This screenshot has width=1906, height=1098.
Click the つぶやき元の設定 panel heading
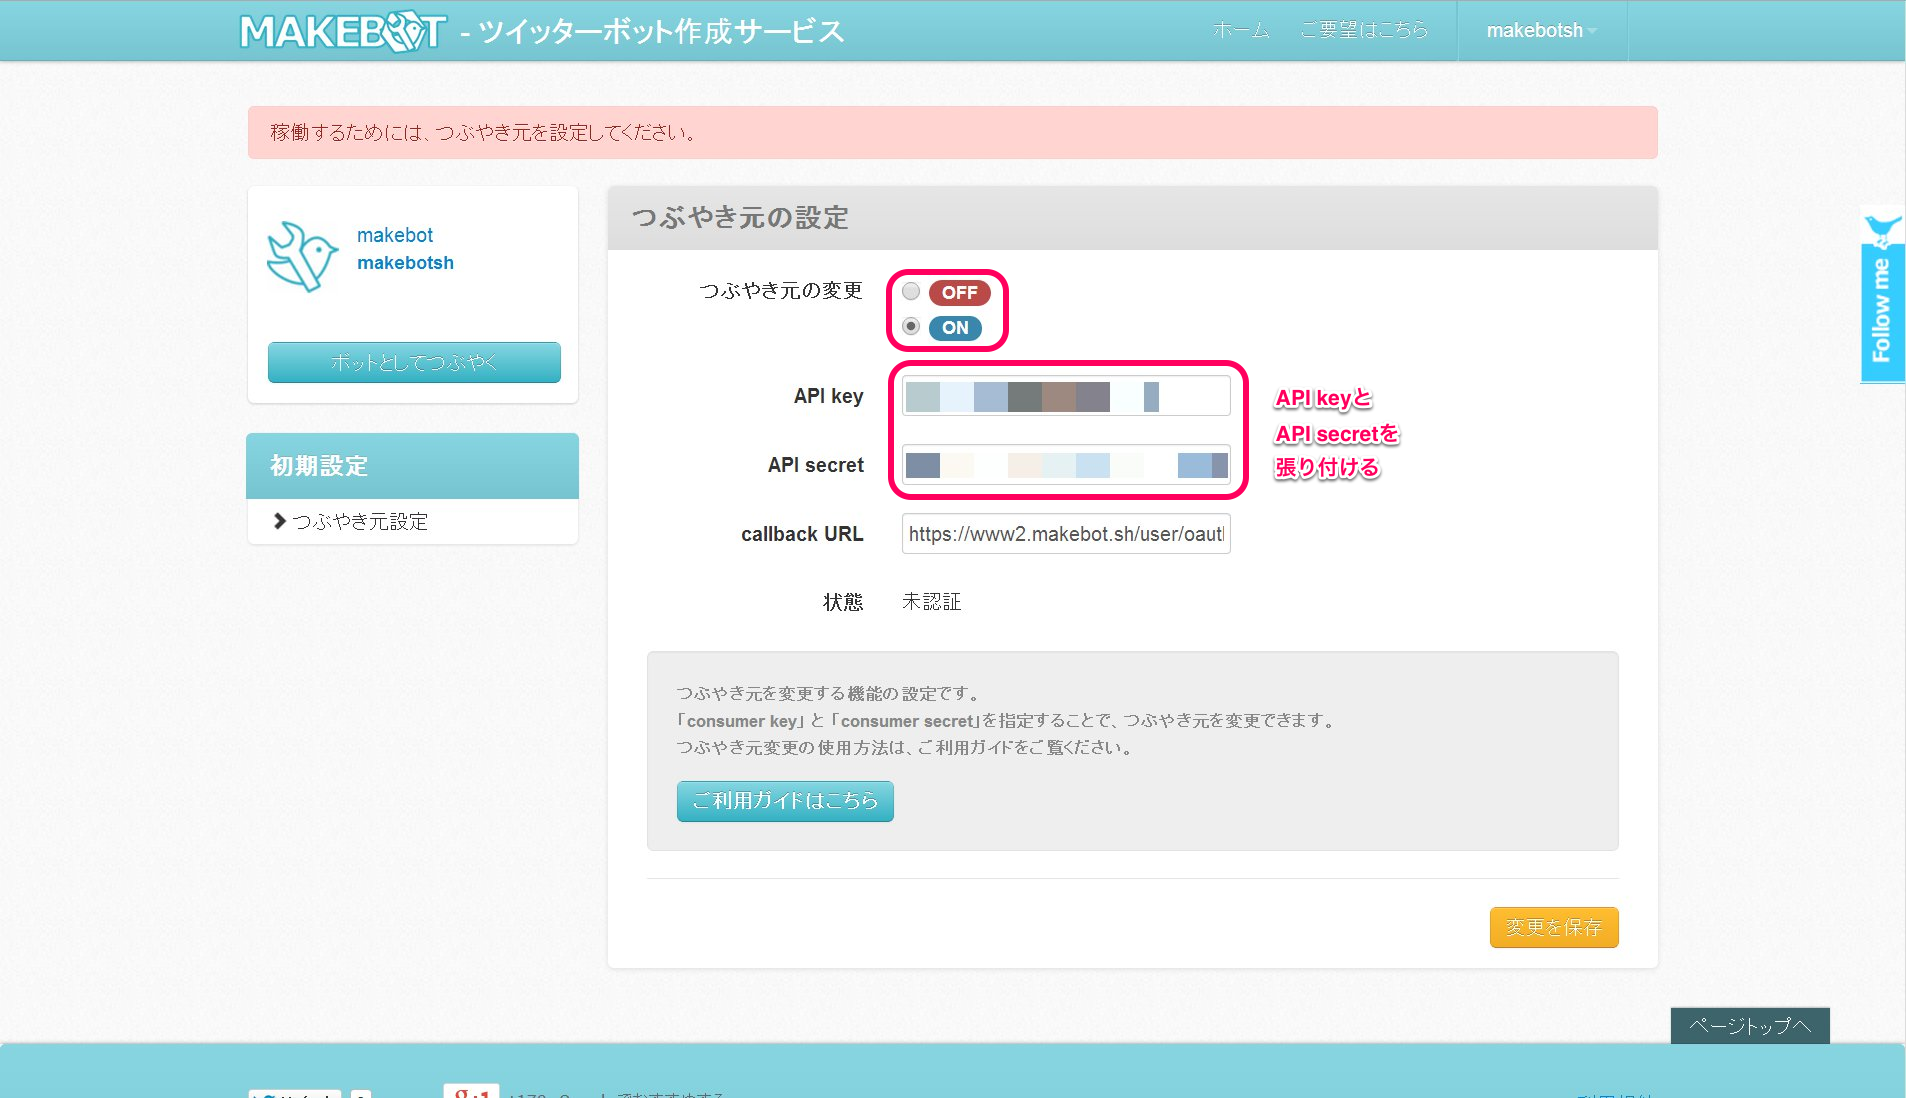[x=740, y=218]
